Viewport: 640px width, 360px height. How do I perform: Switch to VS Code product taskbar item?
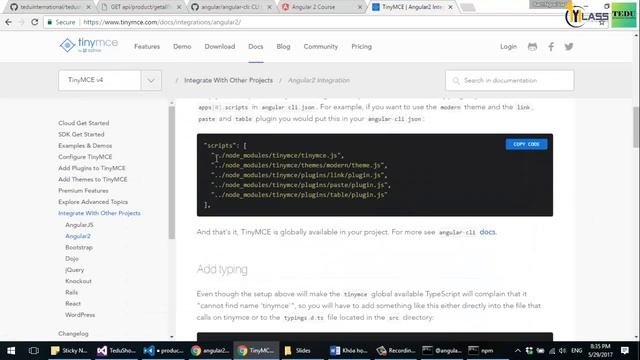tap(163, 351)
